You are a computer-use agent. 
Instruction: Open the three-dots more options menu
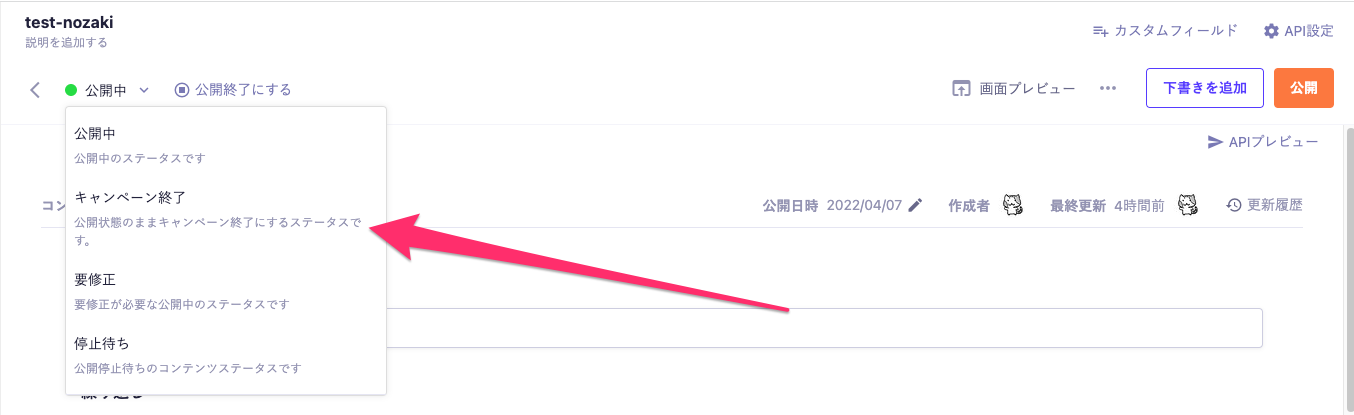tap(1107, 88)
